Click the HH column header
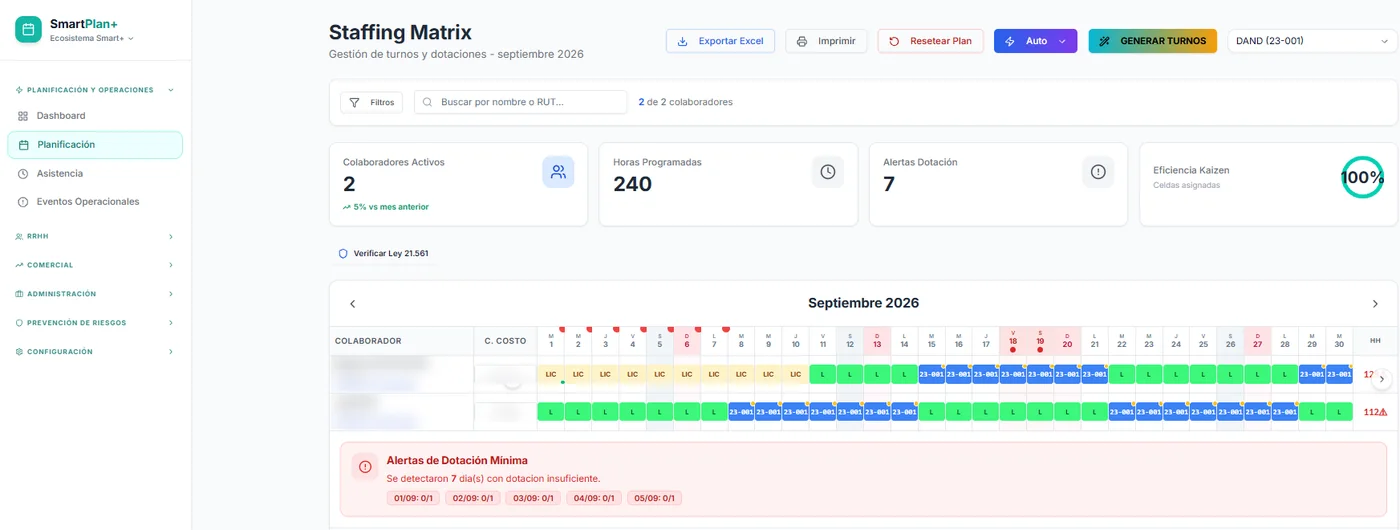Image resolution: width=1400 pixels, height=530 pixels. click(x=1375, y=341)
